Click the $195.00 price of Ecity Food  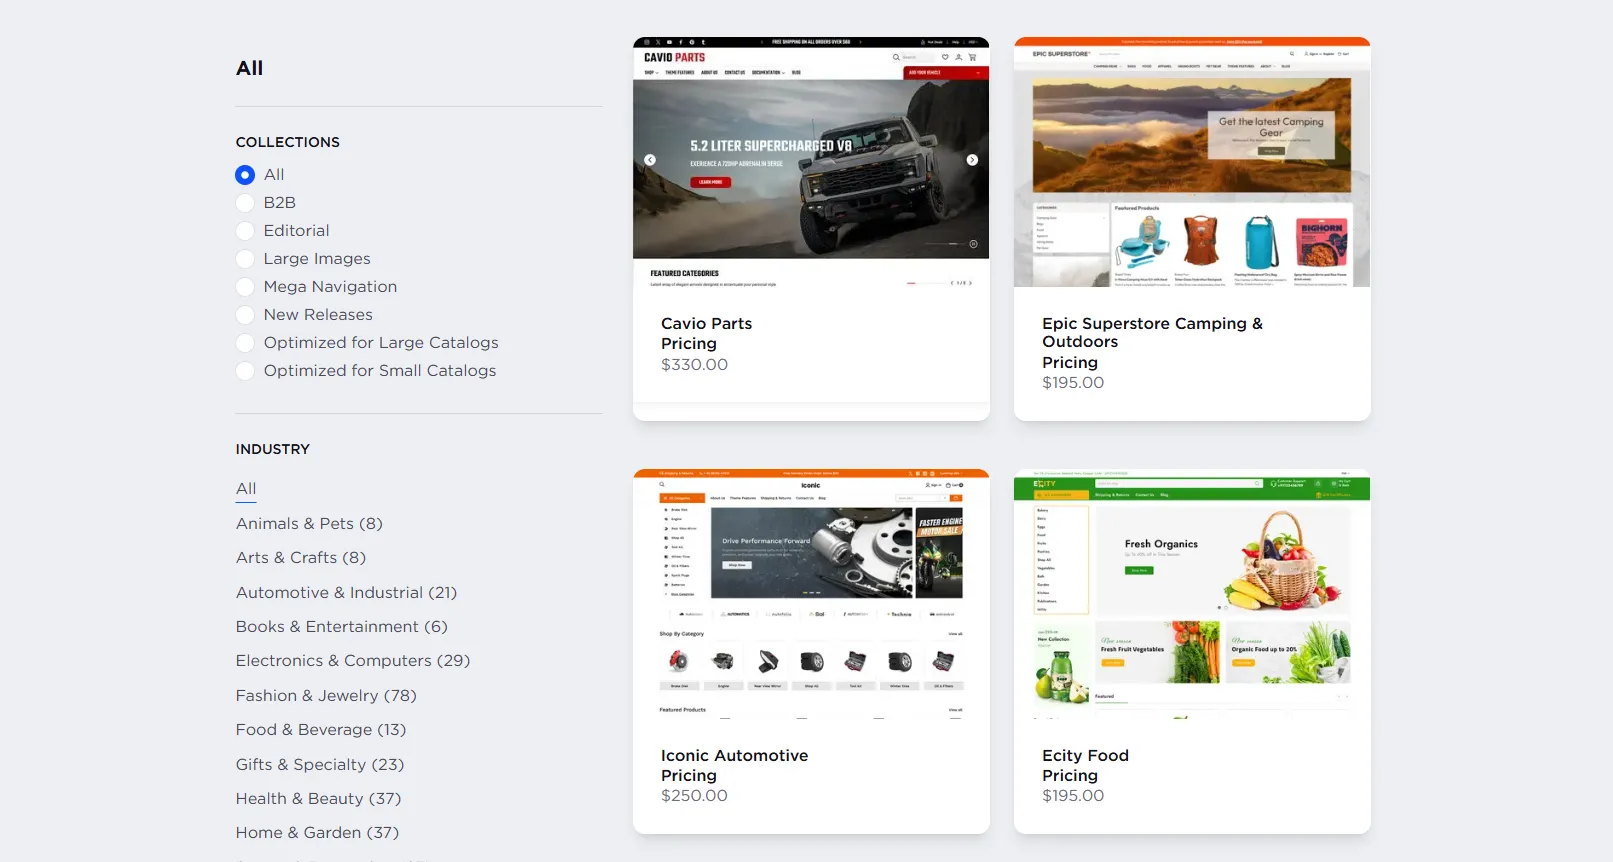pos(1073,796)
